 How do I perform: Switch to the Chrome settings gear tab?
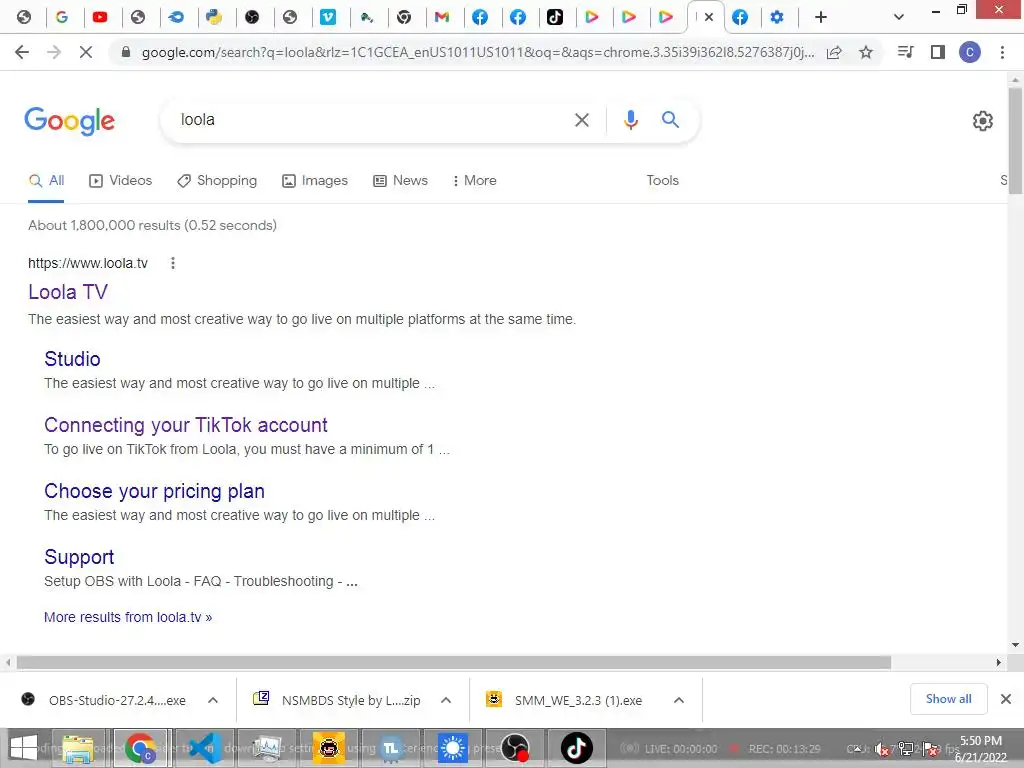tap(776, 17)
